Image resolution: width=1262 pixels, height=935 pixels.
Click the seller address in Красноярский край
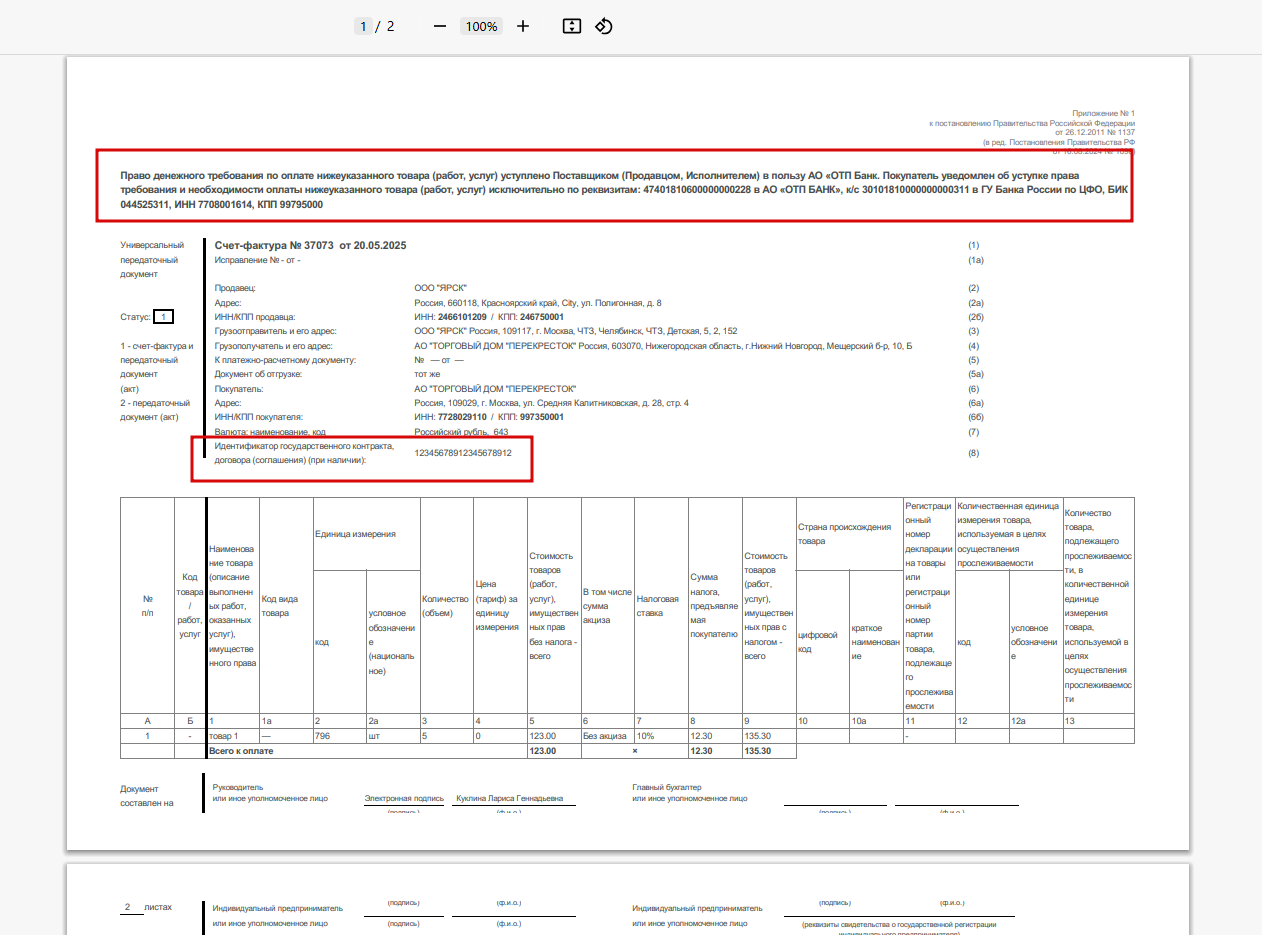tap(537, 302)
